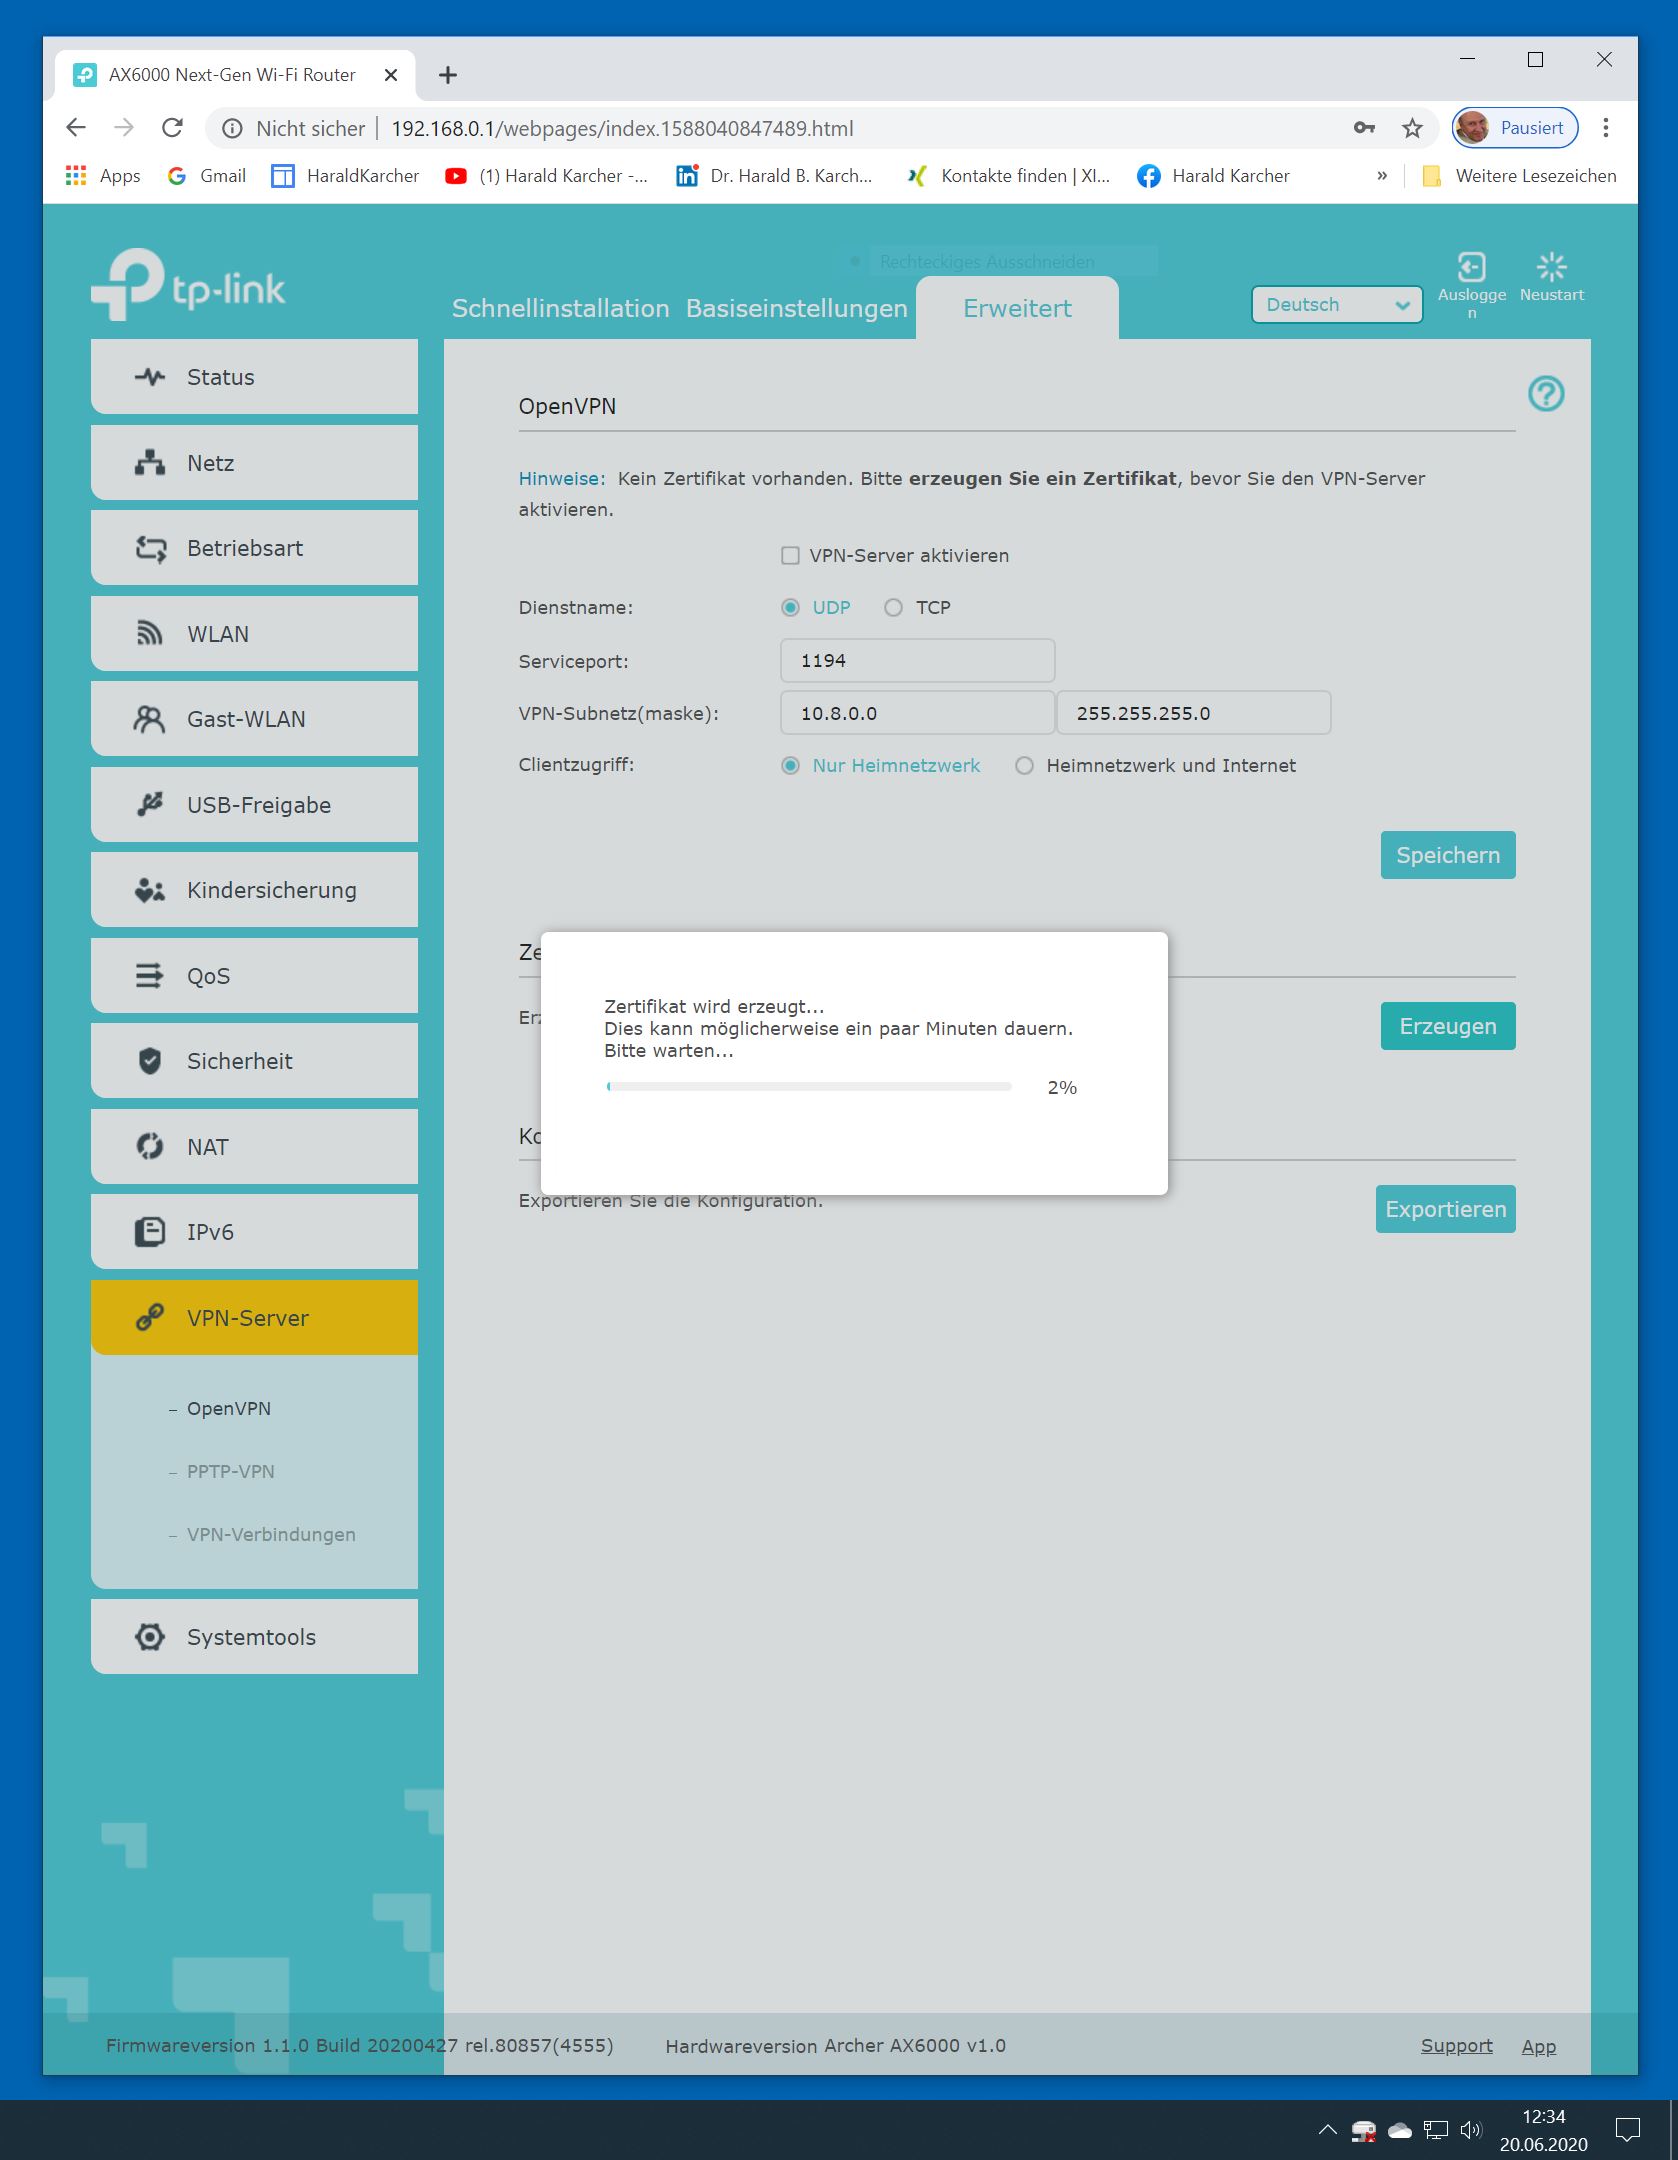Select TCP as service type

[x=893, y=608]
